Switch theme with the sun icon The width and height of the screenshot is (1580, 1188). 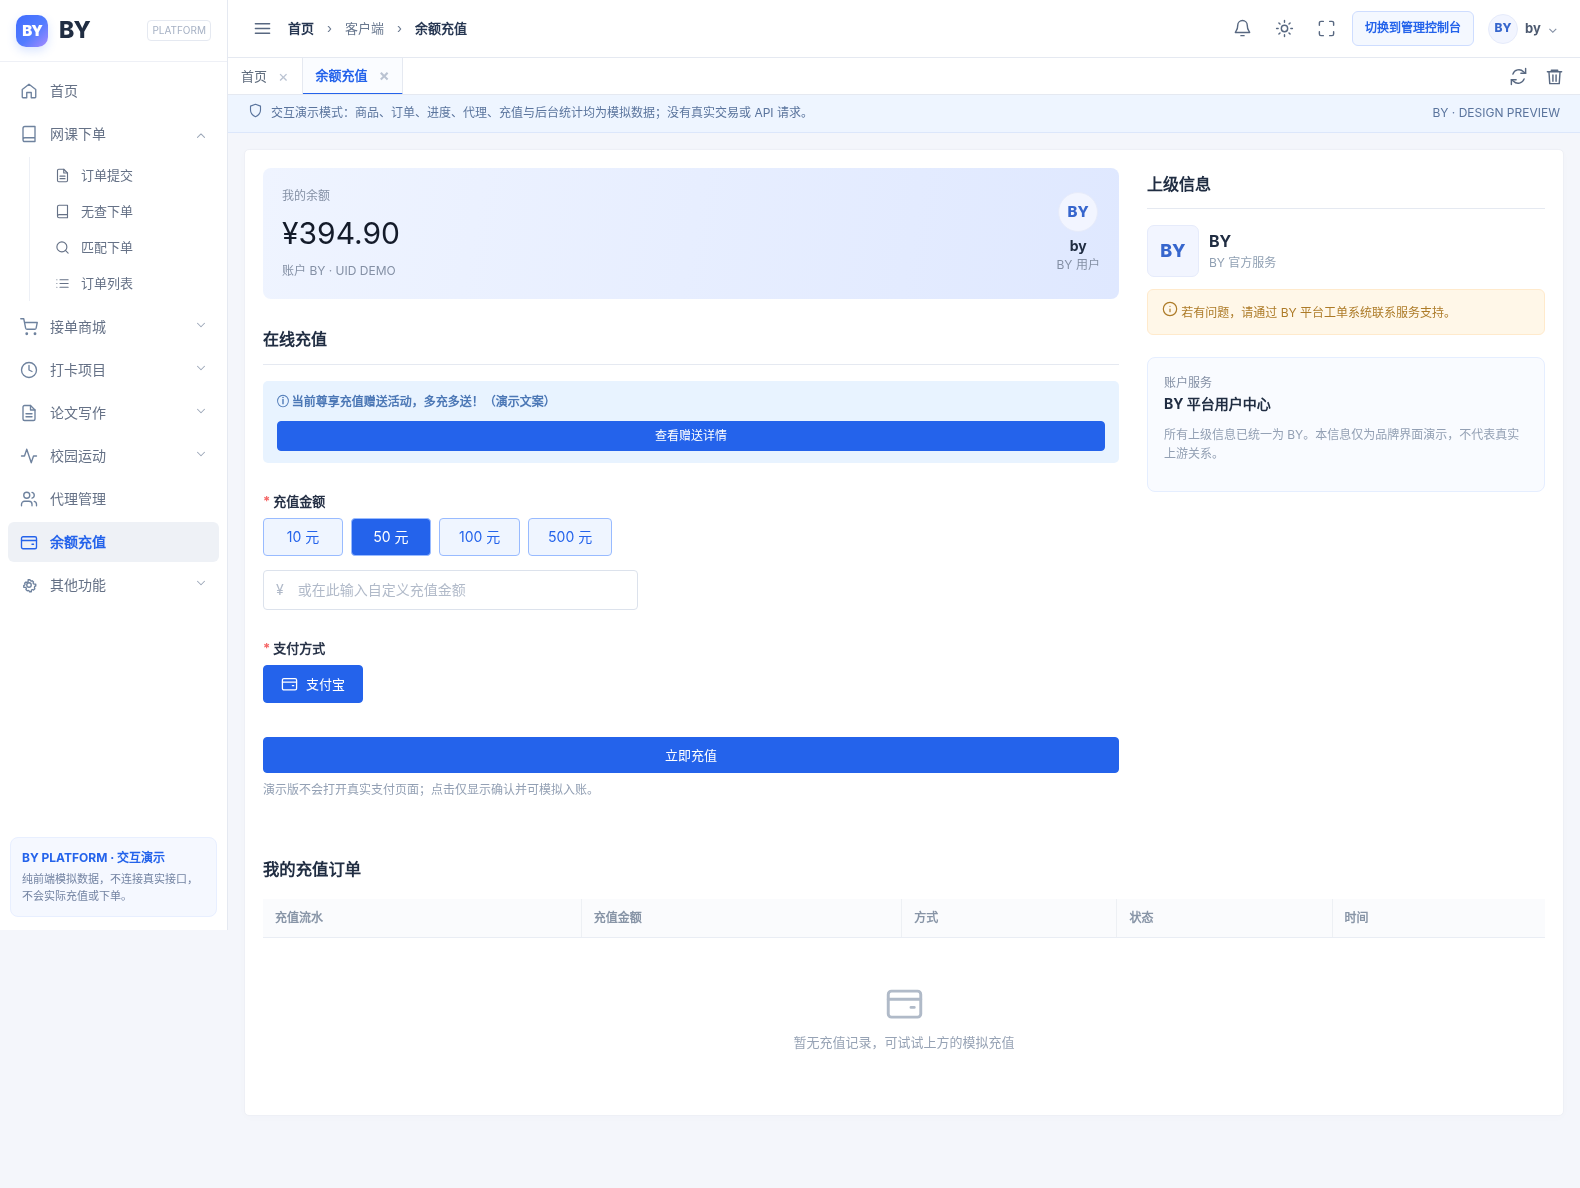[x=1284, y=29]
